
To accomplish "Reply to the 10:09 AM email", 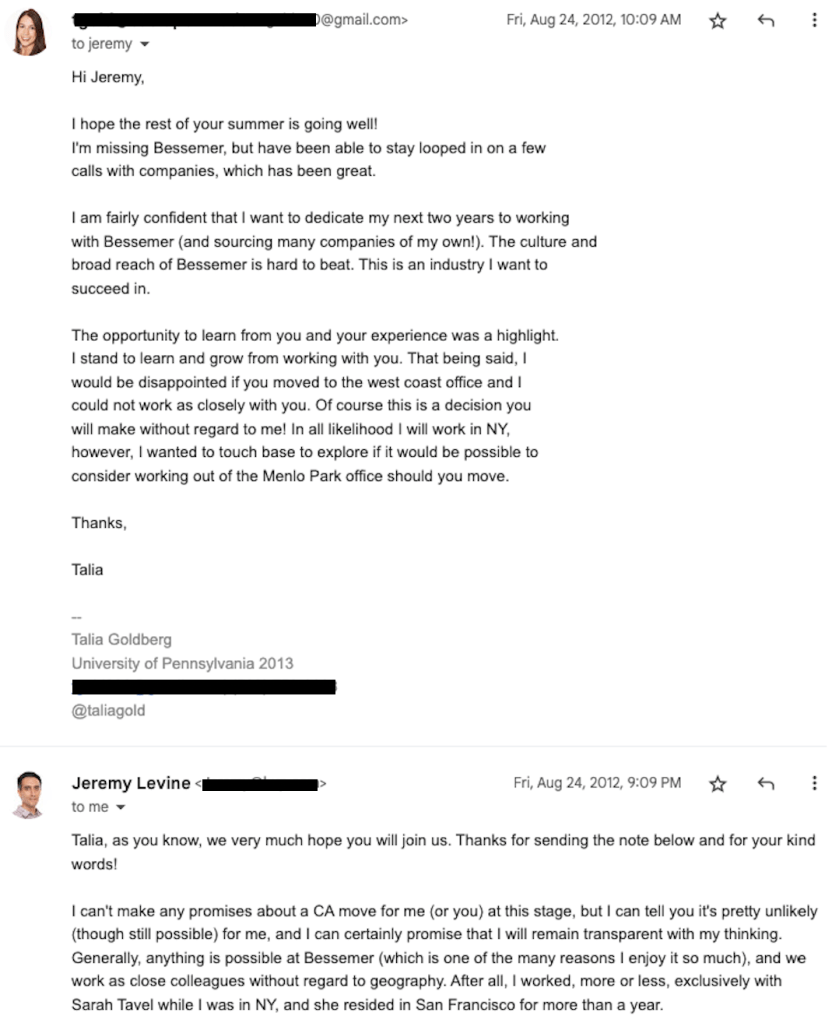I will 766,21.
